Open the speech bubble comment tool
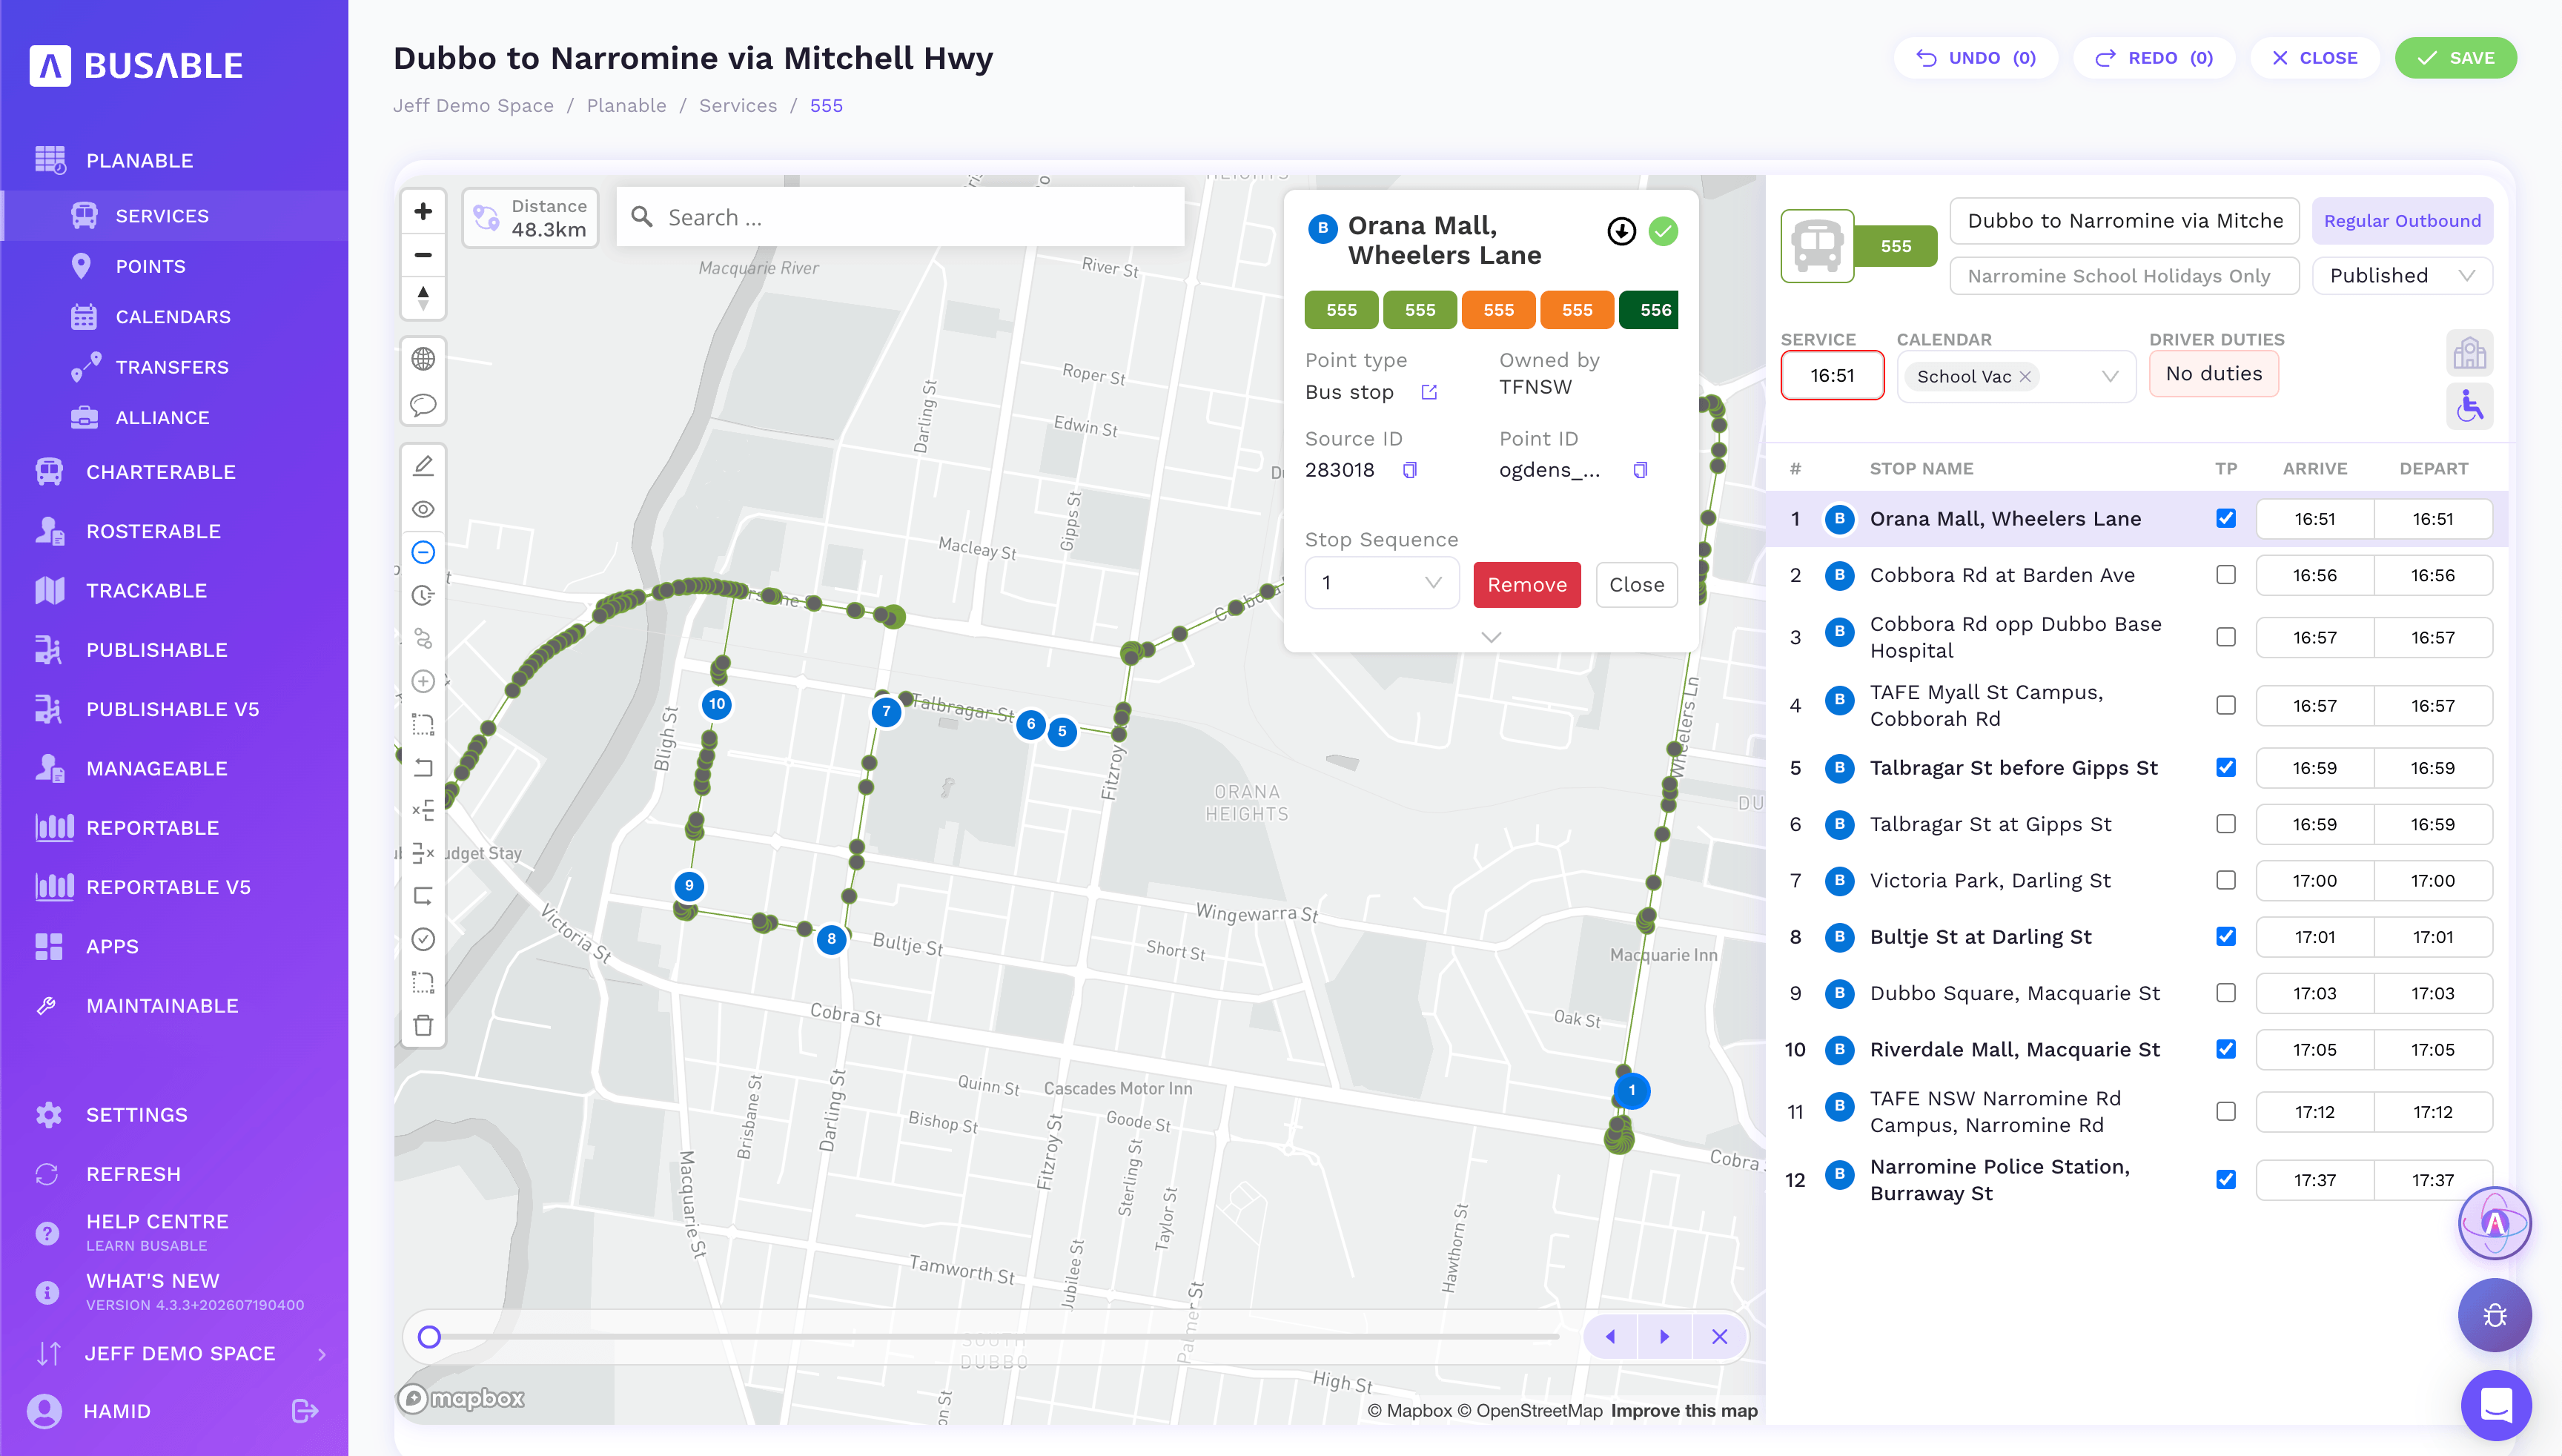The width and height of the screenshot is (2562, 1456). tap(423, 405)
